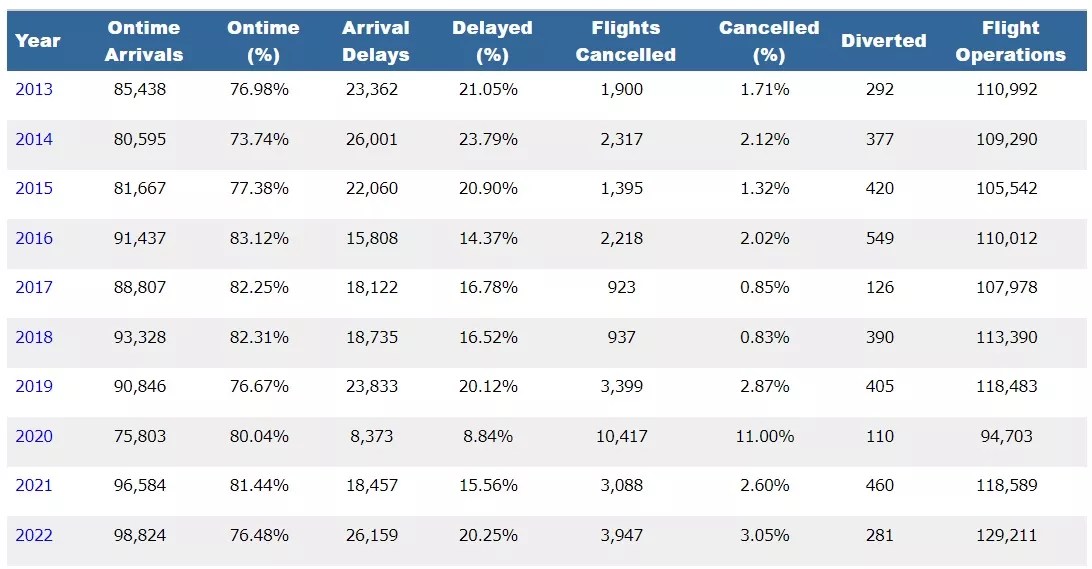Select the 2016 year link

click(x=34, y=238)
